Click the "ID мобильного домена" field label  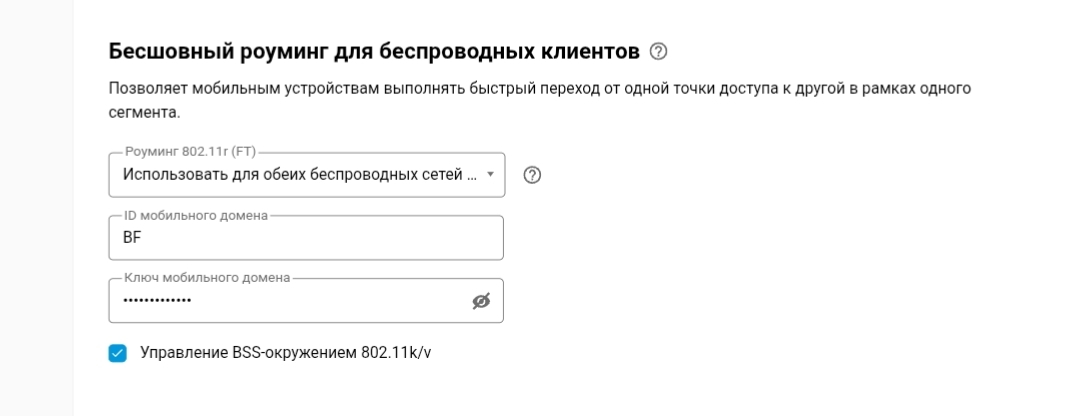point(195,217)
